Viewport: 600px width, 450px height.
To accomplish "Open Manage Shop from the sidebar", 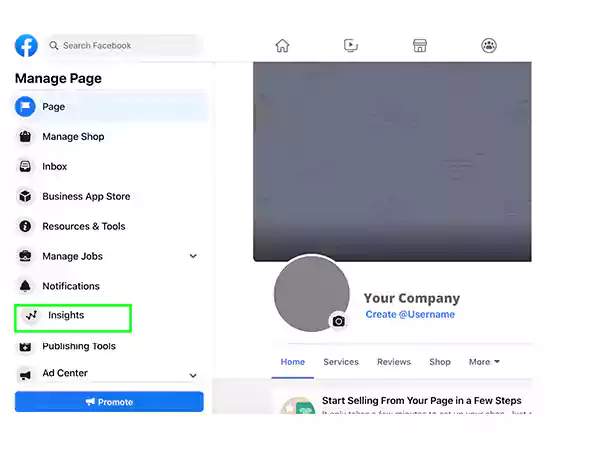I will point(73,137).
